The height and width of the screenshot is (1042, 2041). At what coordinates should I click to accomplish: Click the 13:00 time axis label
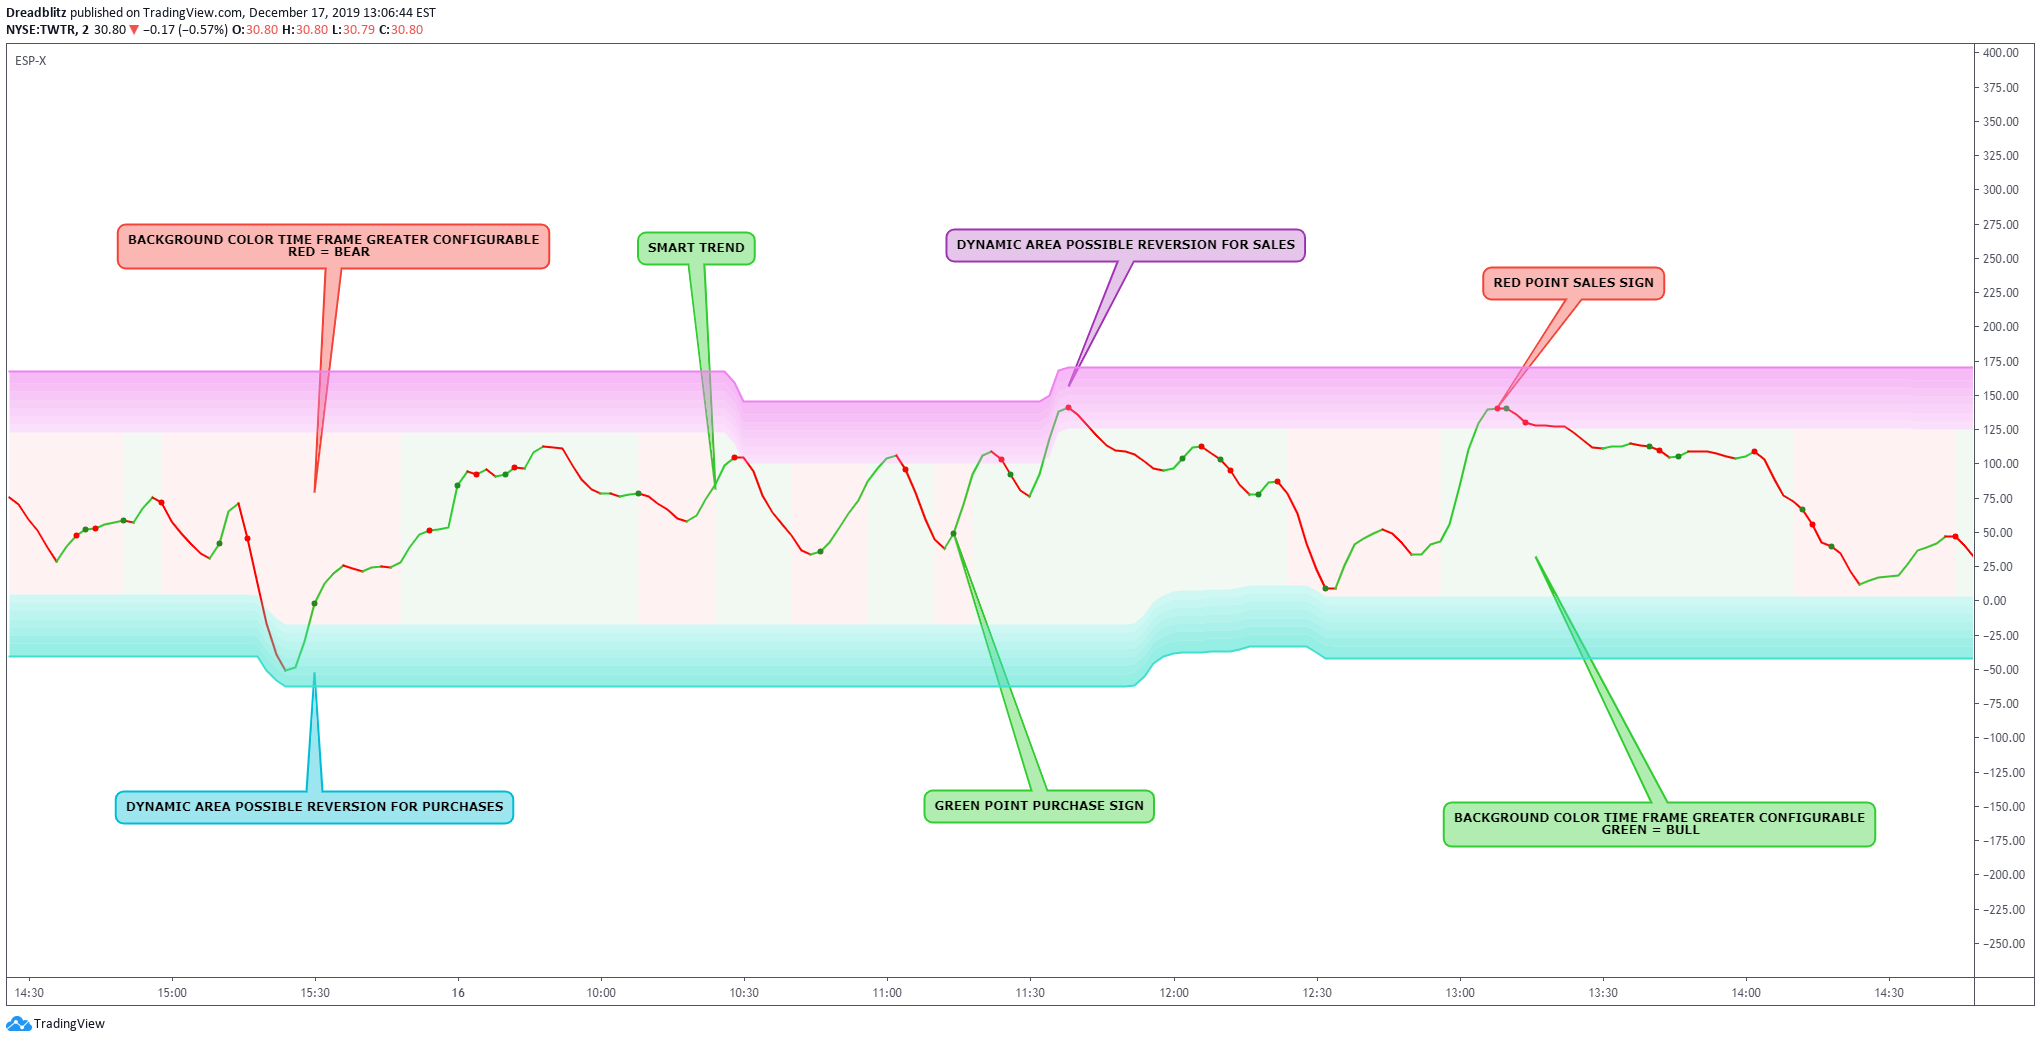pos(1460,993)
